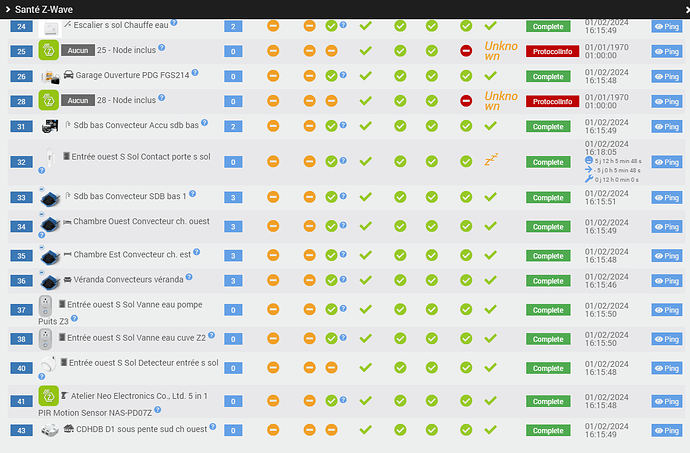Click the question mark next to Véranda Convecteurs véranda
Viewport: 690px width, 453px height.
point(189,277)
